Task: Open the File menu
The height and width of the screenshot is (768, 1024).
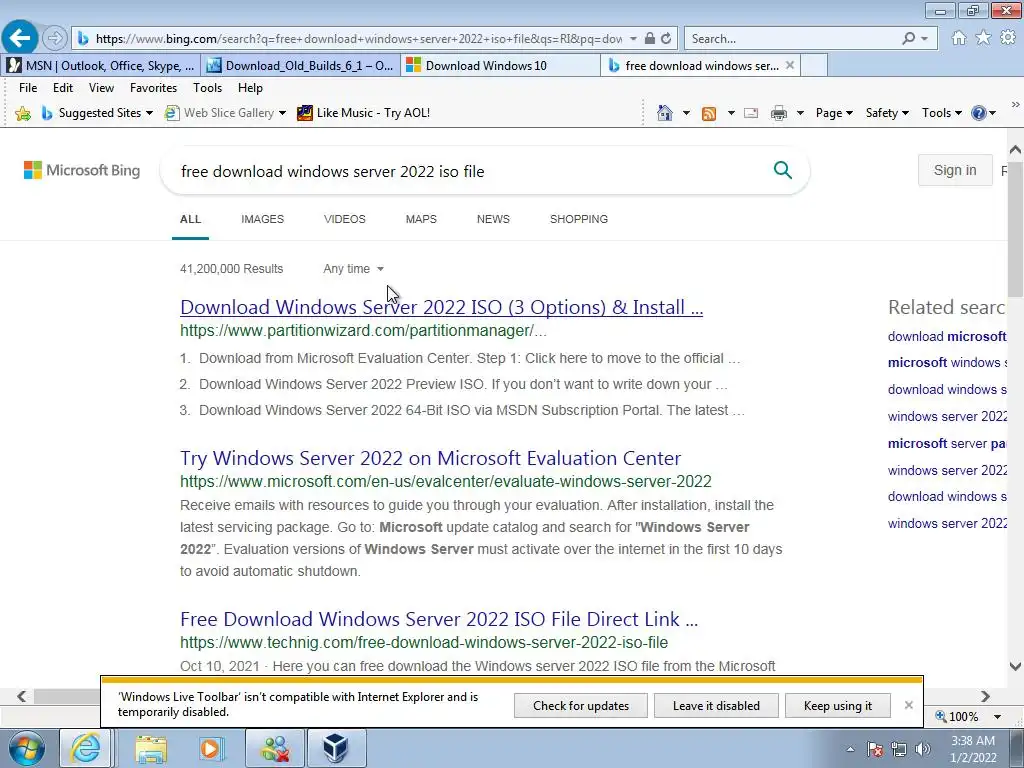Action: click(x=28, y=88)
